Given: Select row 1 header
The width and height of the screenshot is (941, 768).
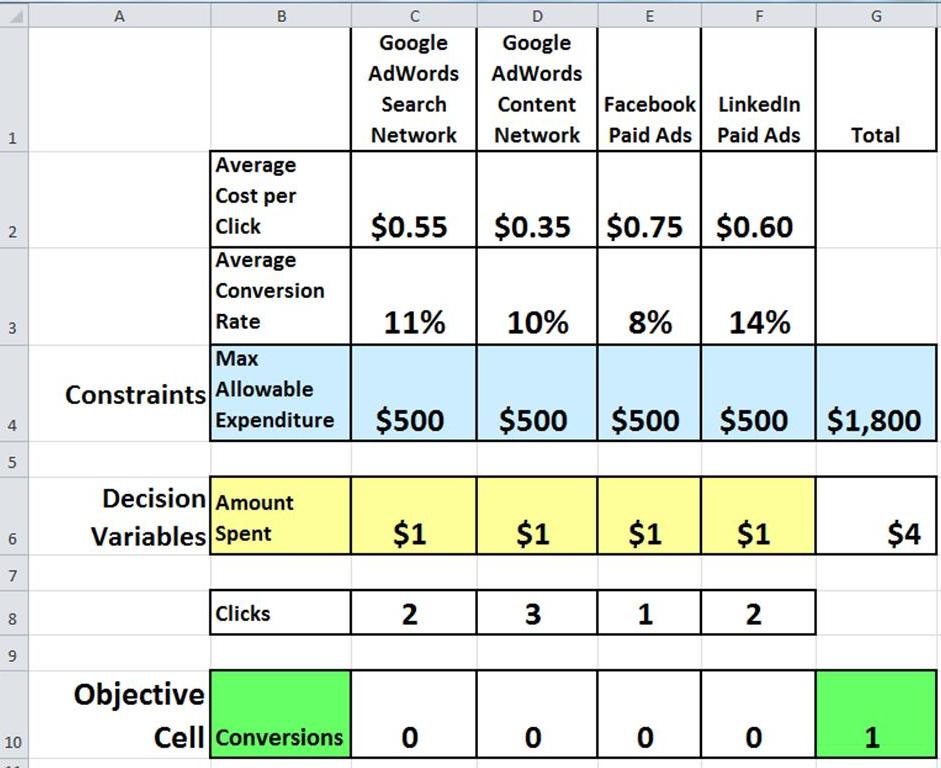Looking at the screenshot, I should 14,89.
